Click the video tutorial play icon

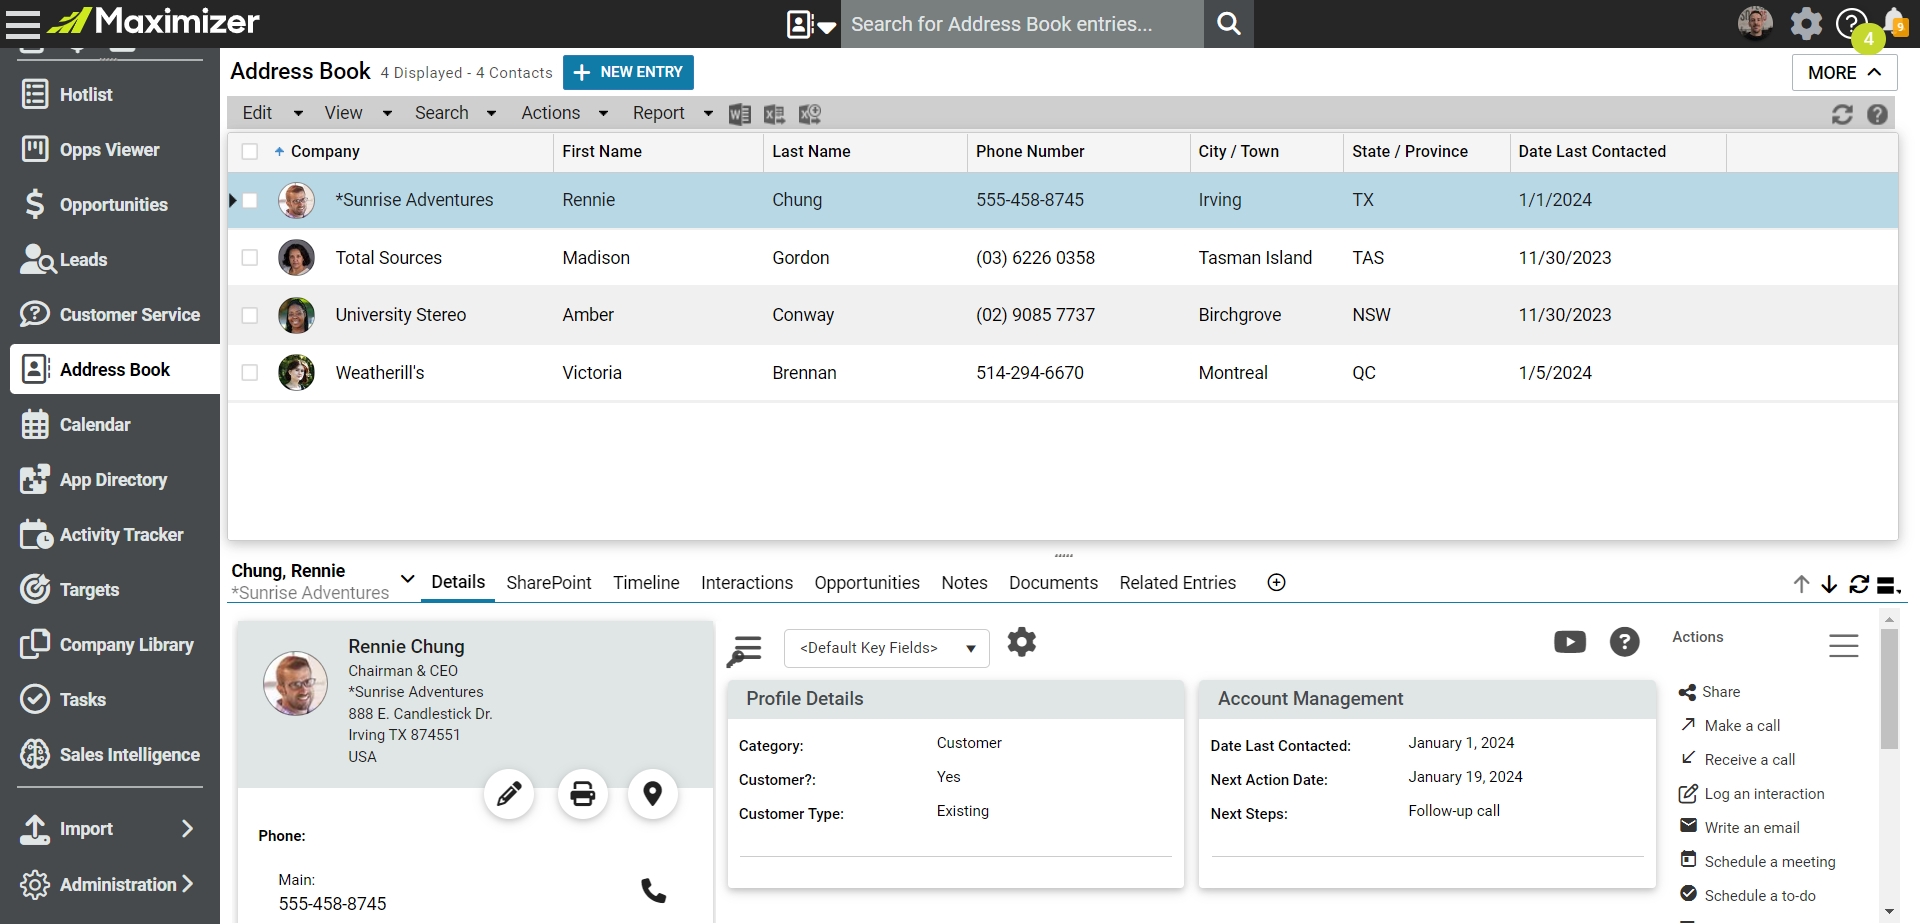point(1569,642)
